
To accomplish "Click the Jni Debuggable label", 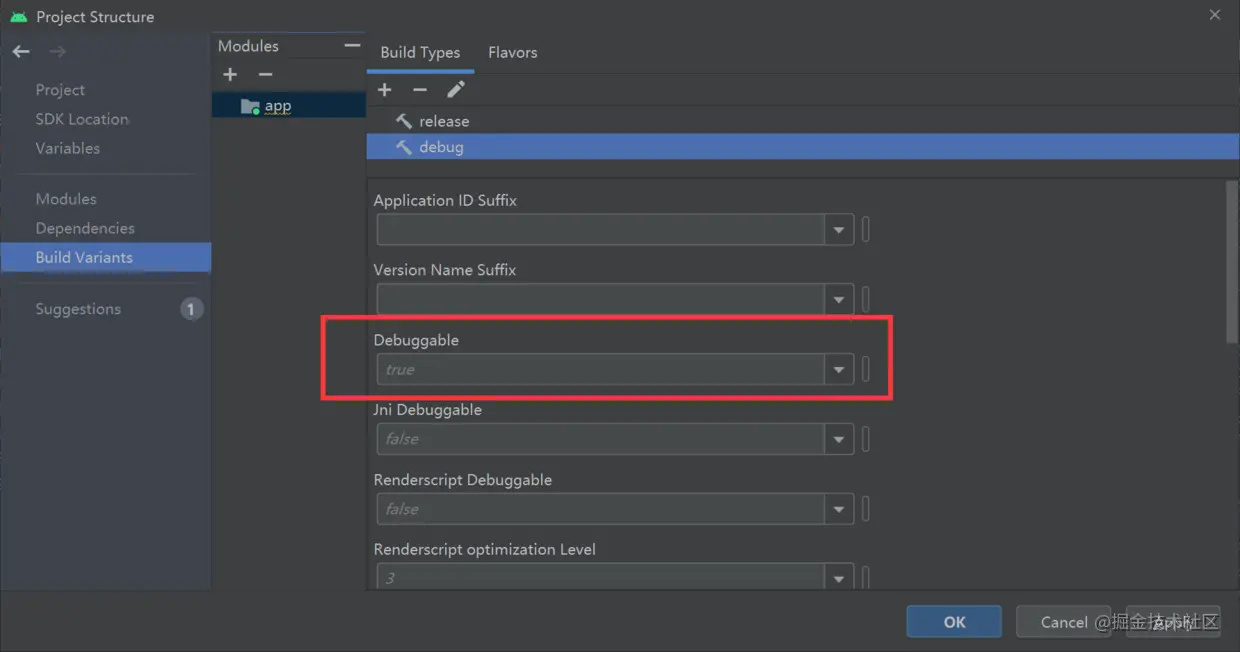I will point(427,410).
